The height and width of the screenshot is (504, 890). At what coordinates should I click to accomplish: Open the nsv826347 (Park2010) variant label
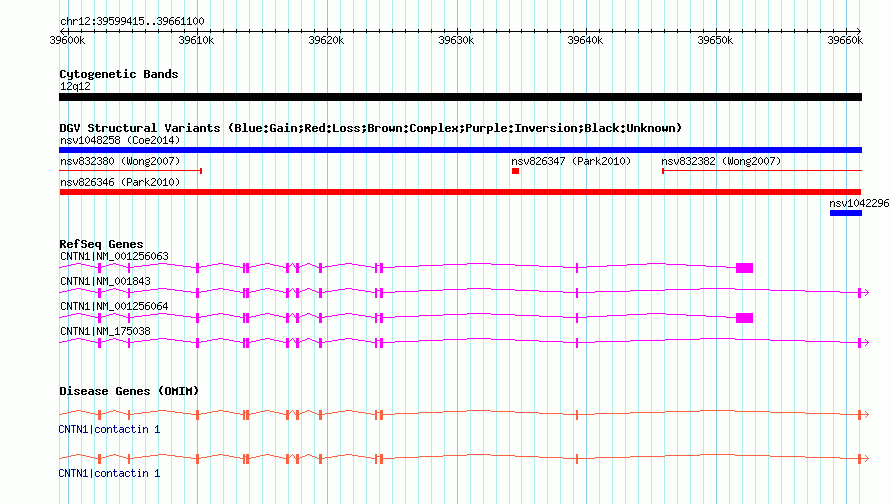point(571,161)
